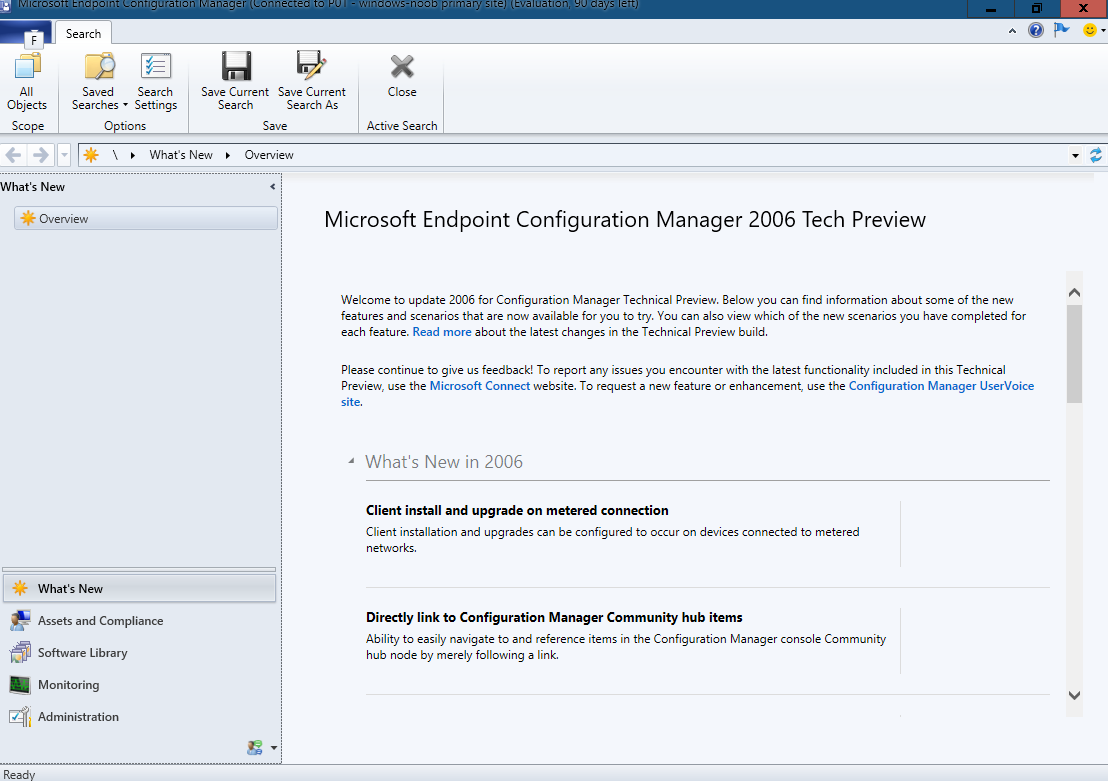This screenshot has width=1108, height=781.
Task: Expand the address bar history dropdown
Action: click(x=1075, y=155)
